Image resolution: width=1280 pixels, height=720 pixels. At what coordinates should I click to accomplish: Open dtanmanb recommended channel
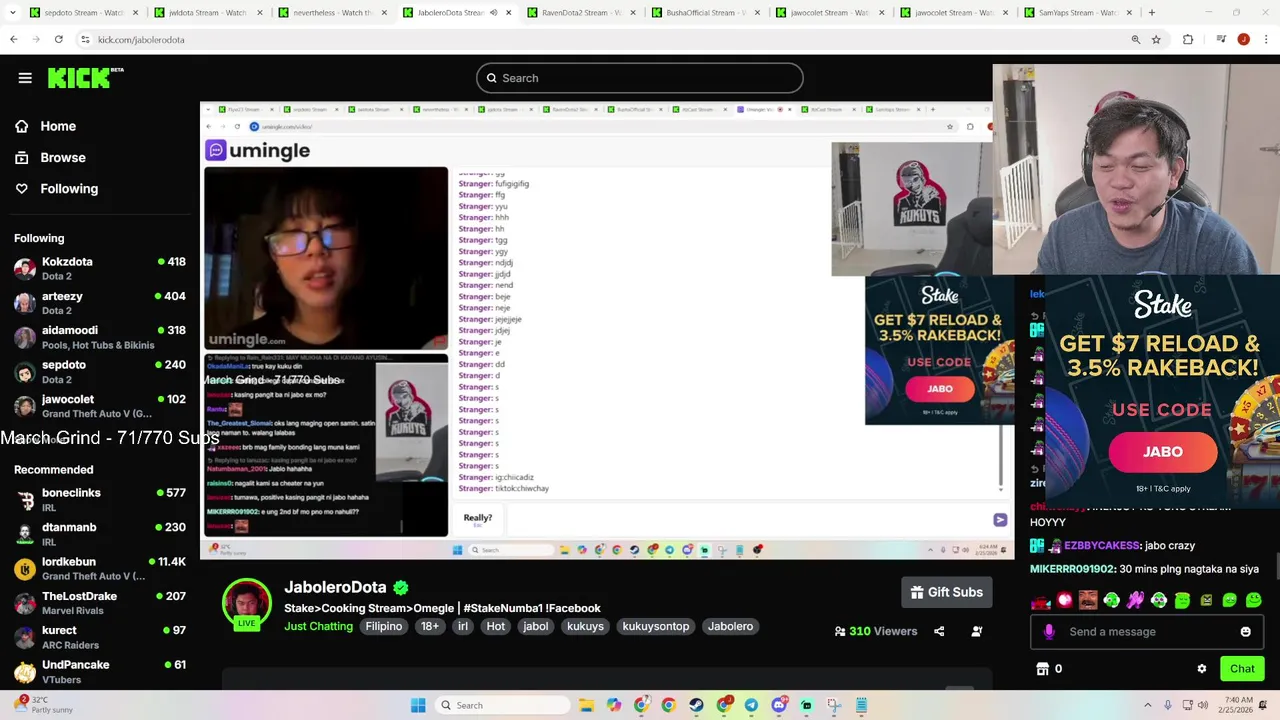tap(100, 534)
